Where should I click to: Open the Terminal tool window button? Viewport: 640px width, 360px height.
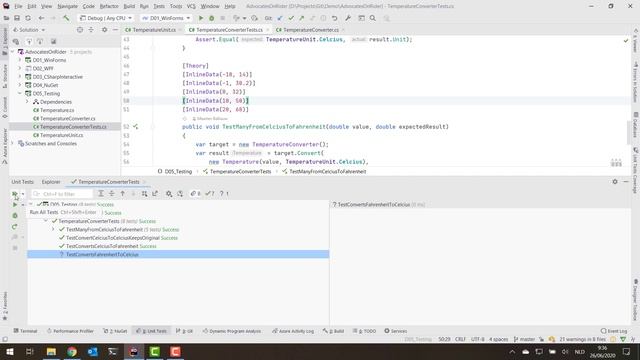(25, 331)
